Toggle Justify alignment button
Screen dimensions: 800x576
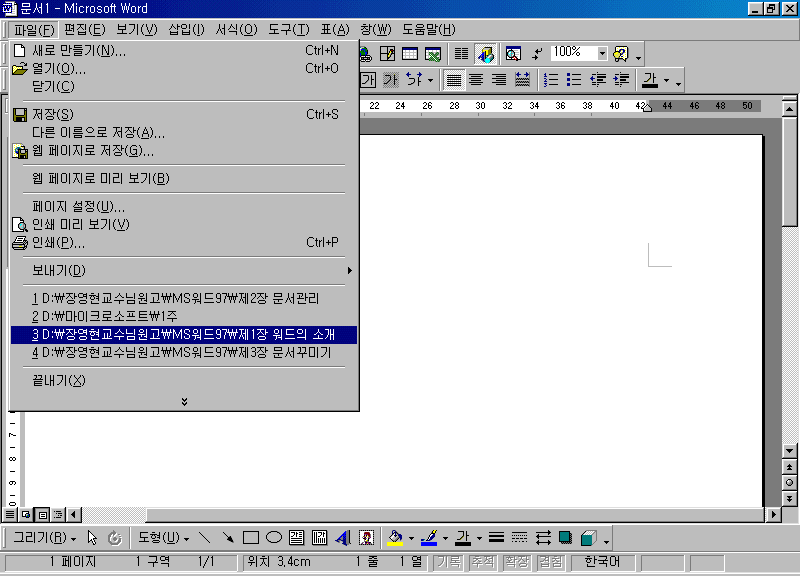454,80
